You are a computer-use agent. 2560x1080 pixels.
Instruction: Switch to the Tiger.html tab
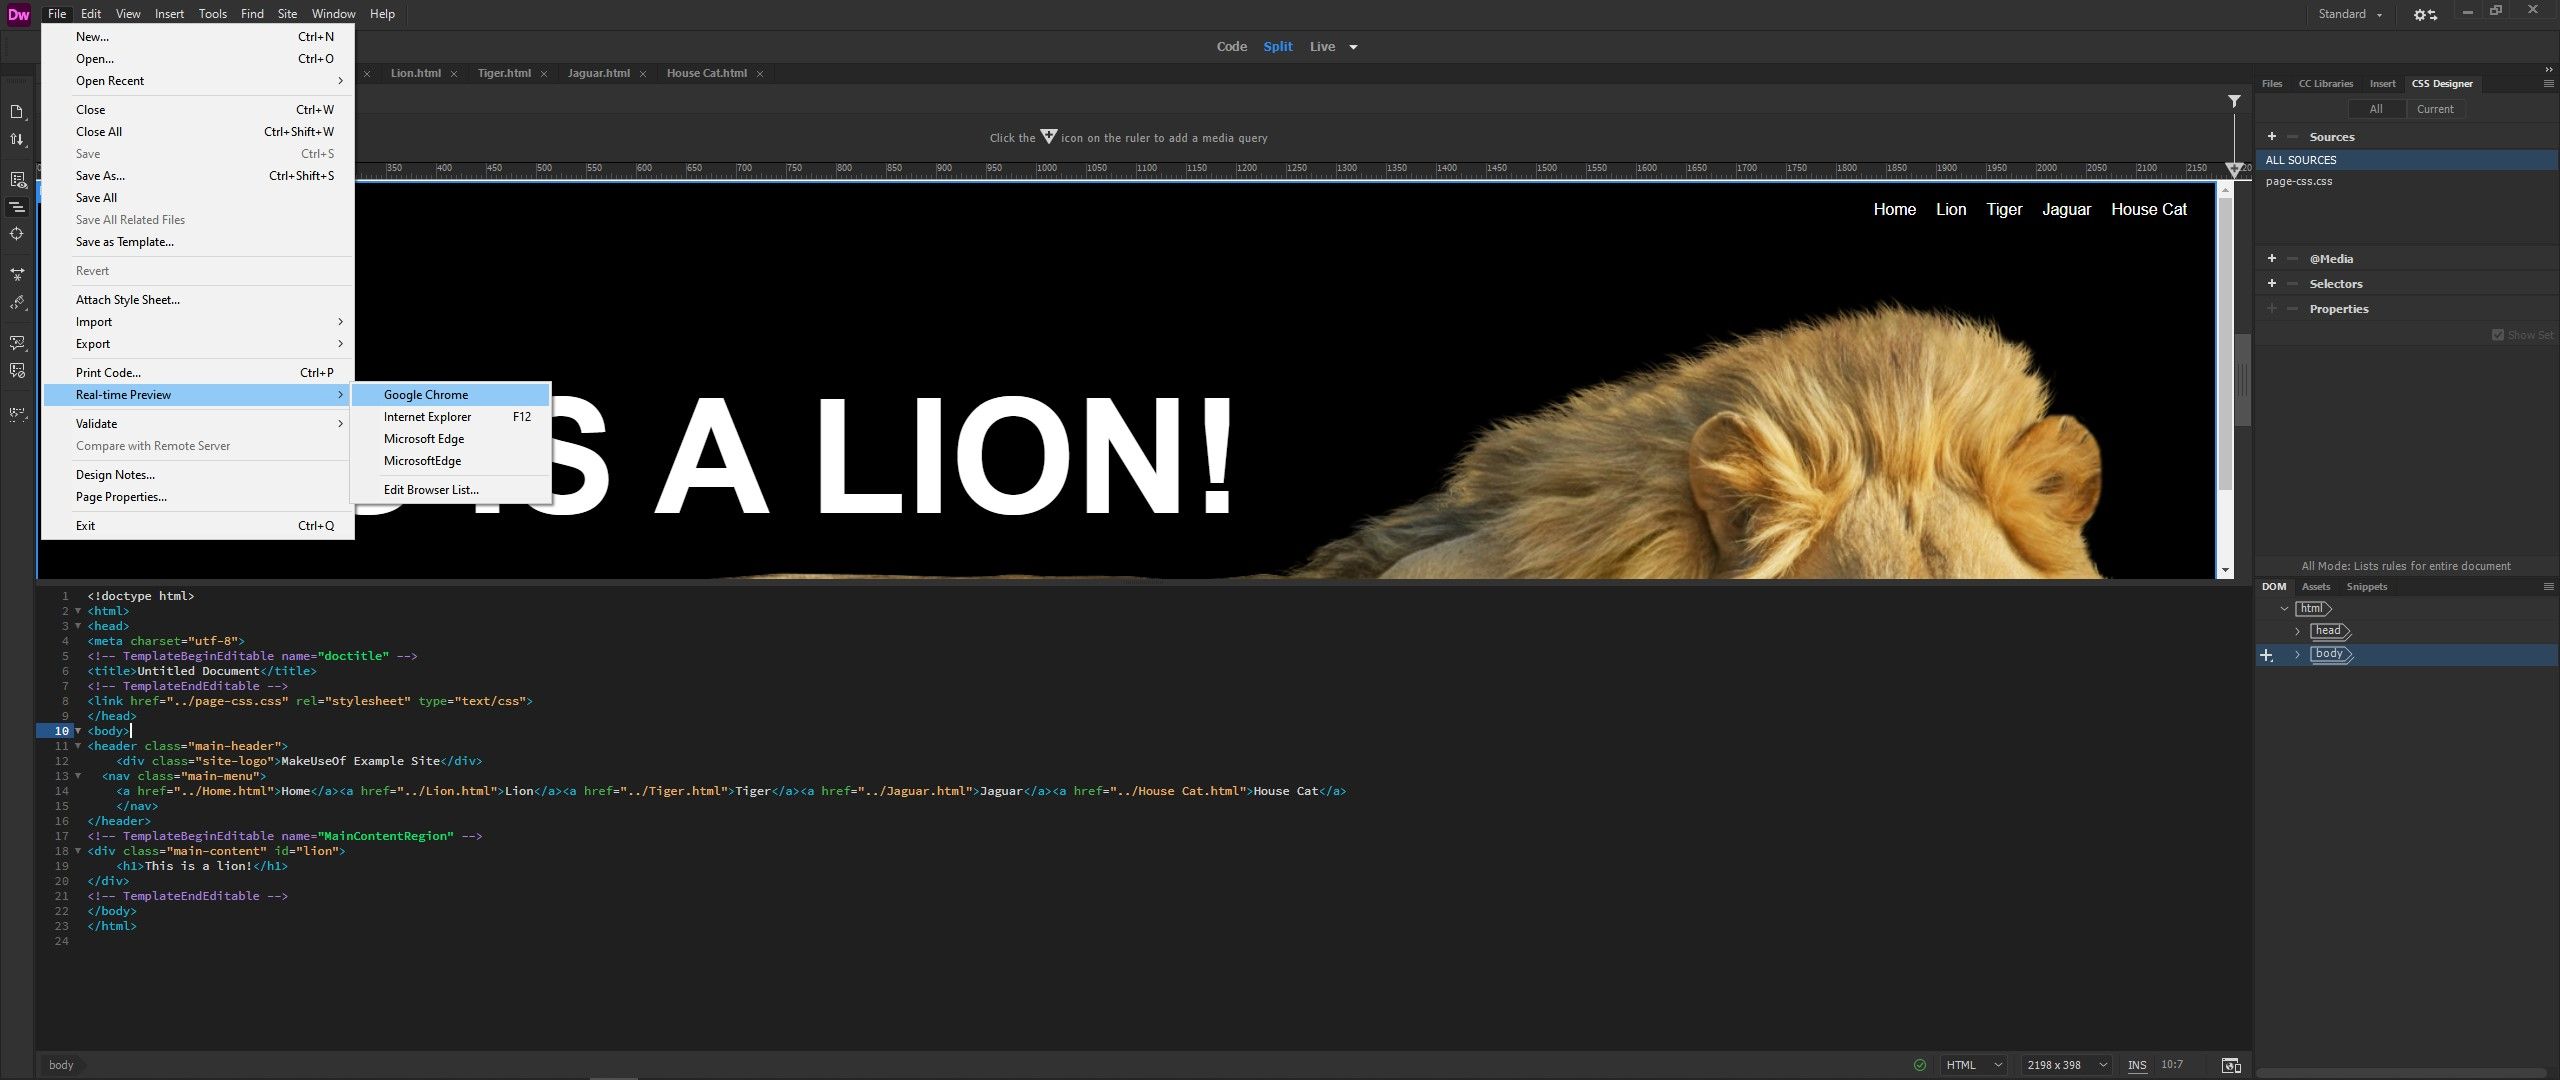point(505,73)
